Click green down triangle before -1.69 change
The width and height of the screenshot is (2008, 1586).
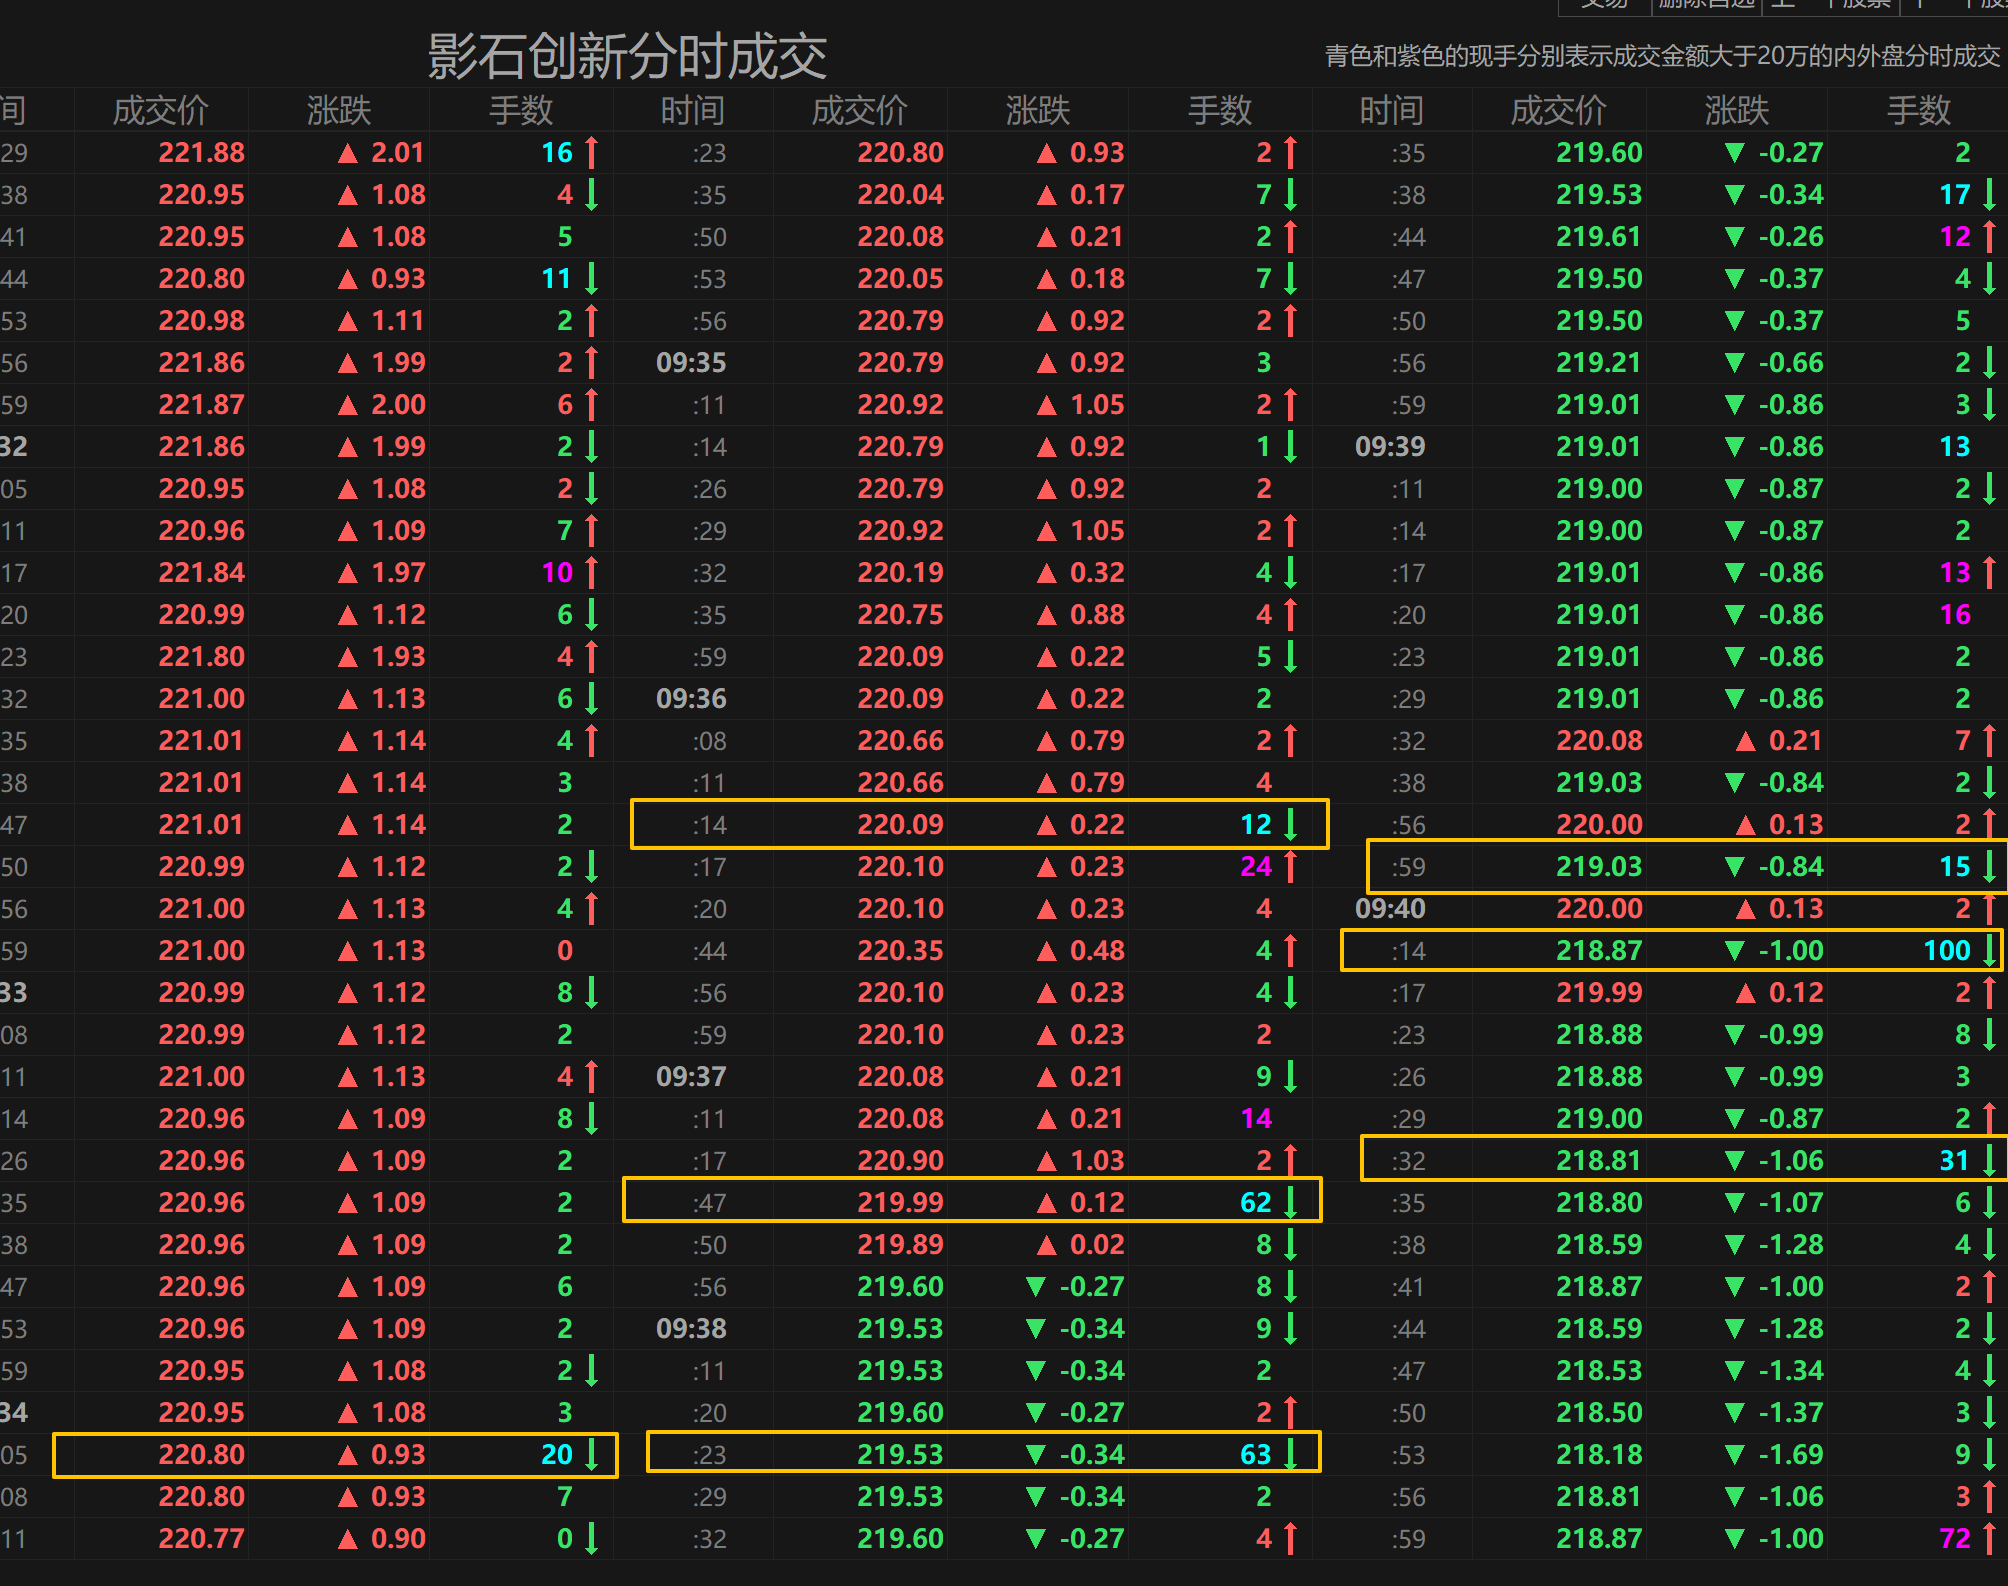point(1735,1454)
